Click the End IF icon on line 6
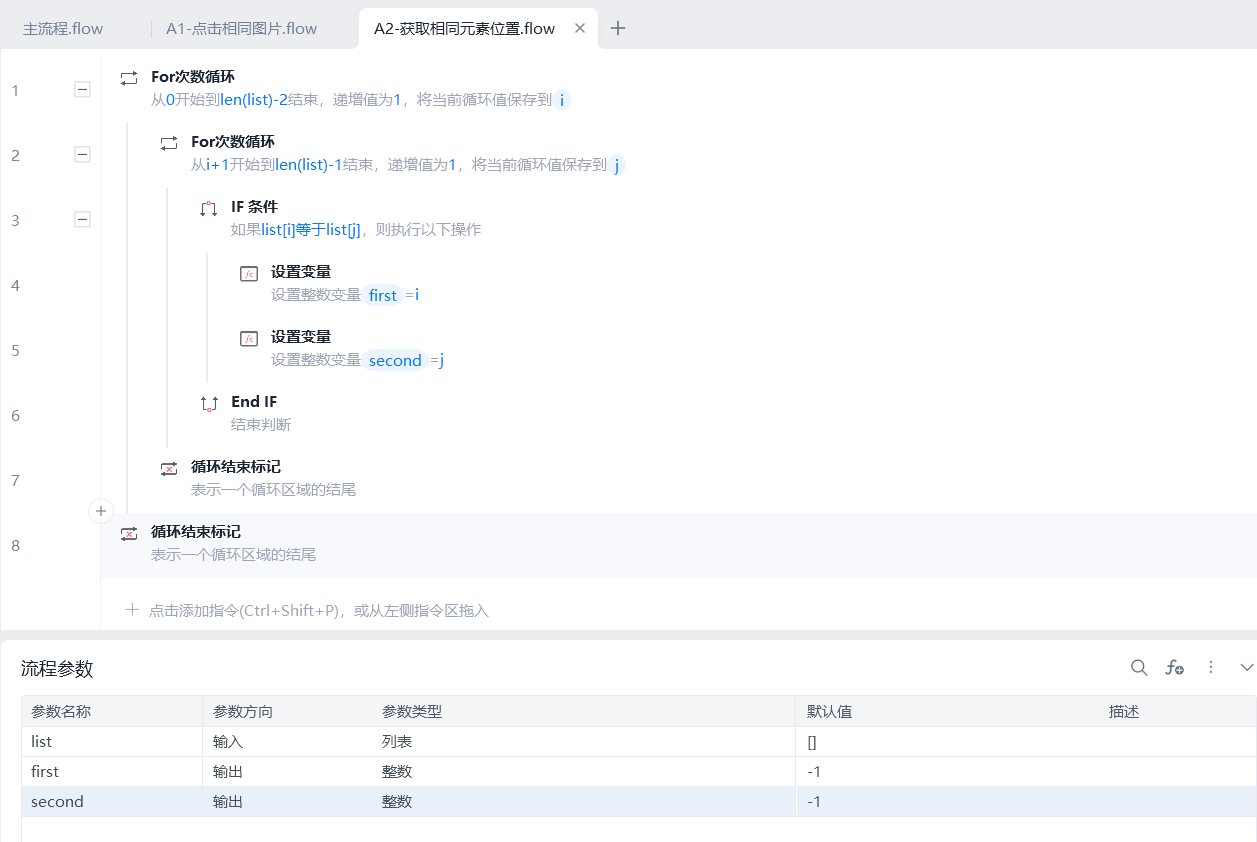The width and height of the screenshot is (1257, 842). pos(209,403)
